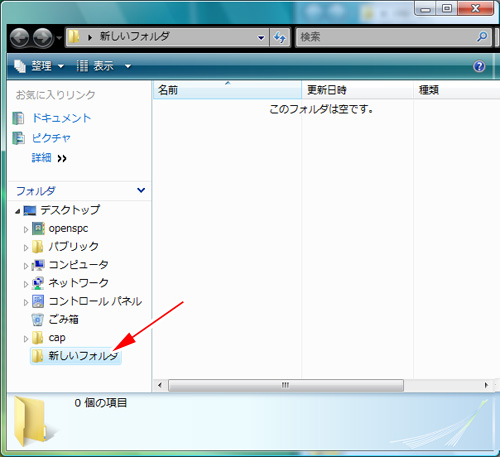Click the Forward navigation arrow button
The image size is (500, 457).
click(43, 38)
